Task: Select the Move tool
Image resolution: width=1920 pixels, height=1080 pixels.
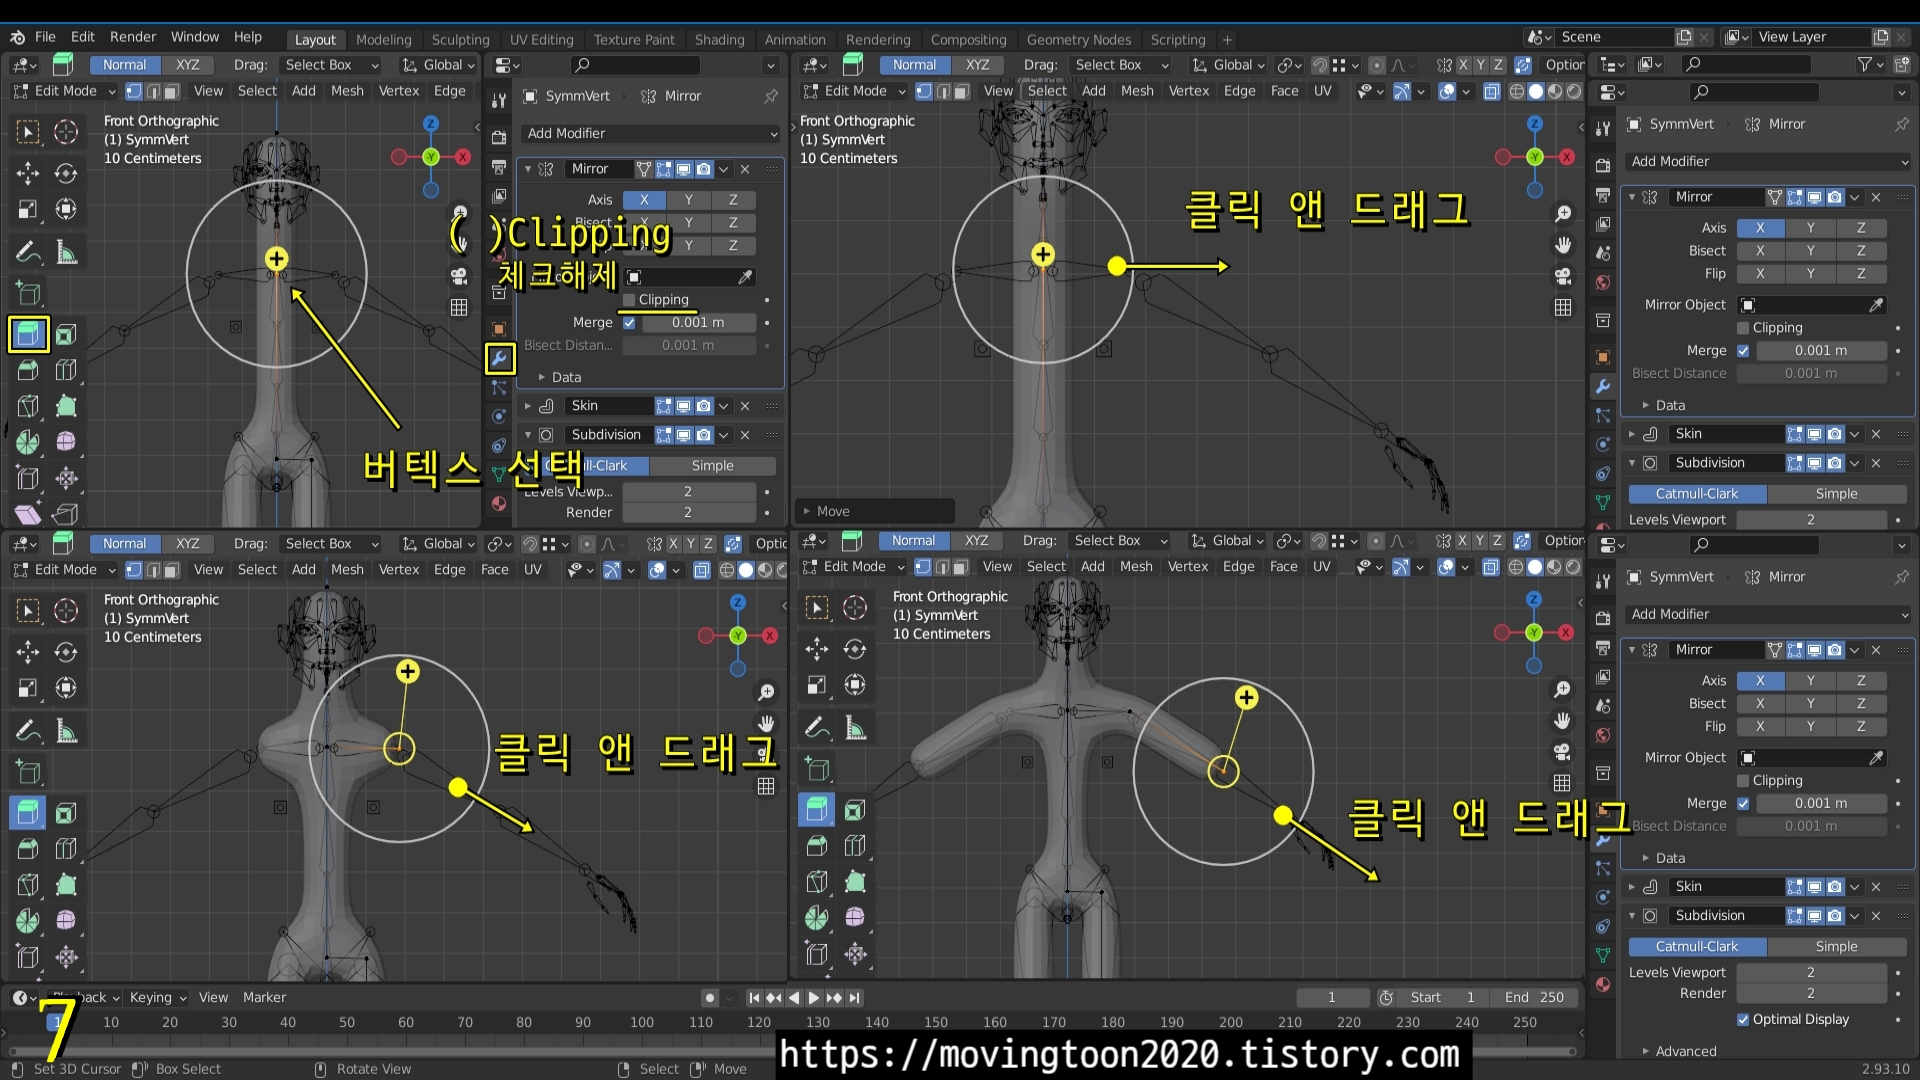Action: (x=28, y=173)
